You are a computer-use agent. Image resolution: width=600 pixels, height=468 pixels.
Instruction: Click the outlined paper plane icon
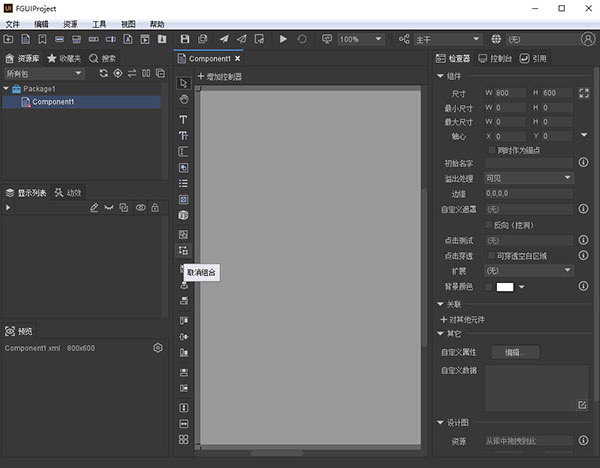click(x=241, y=39)
